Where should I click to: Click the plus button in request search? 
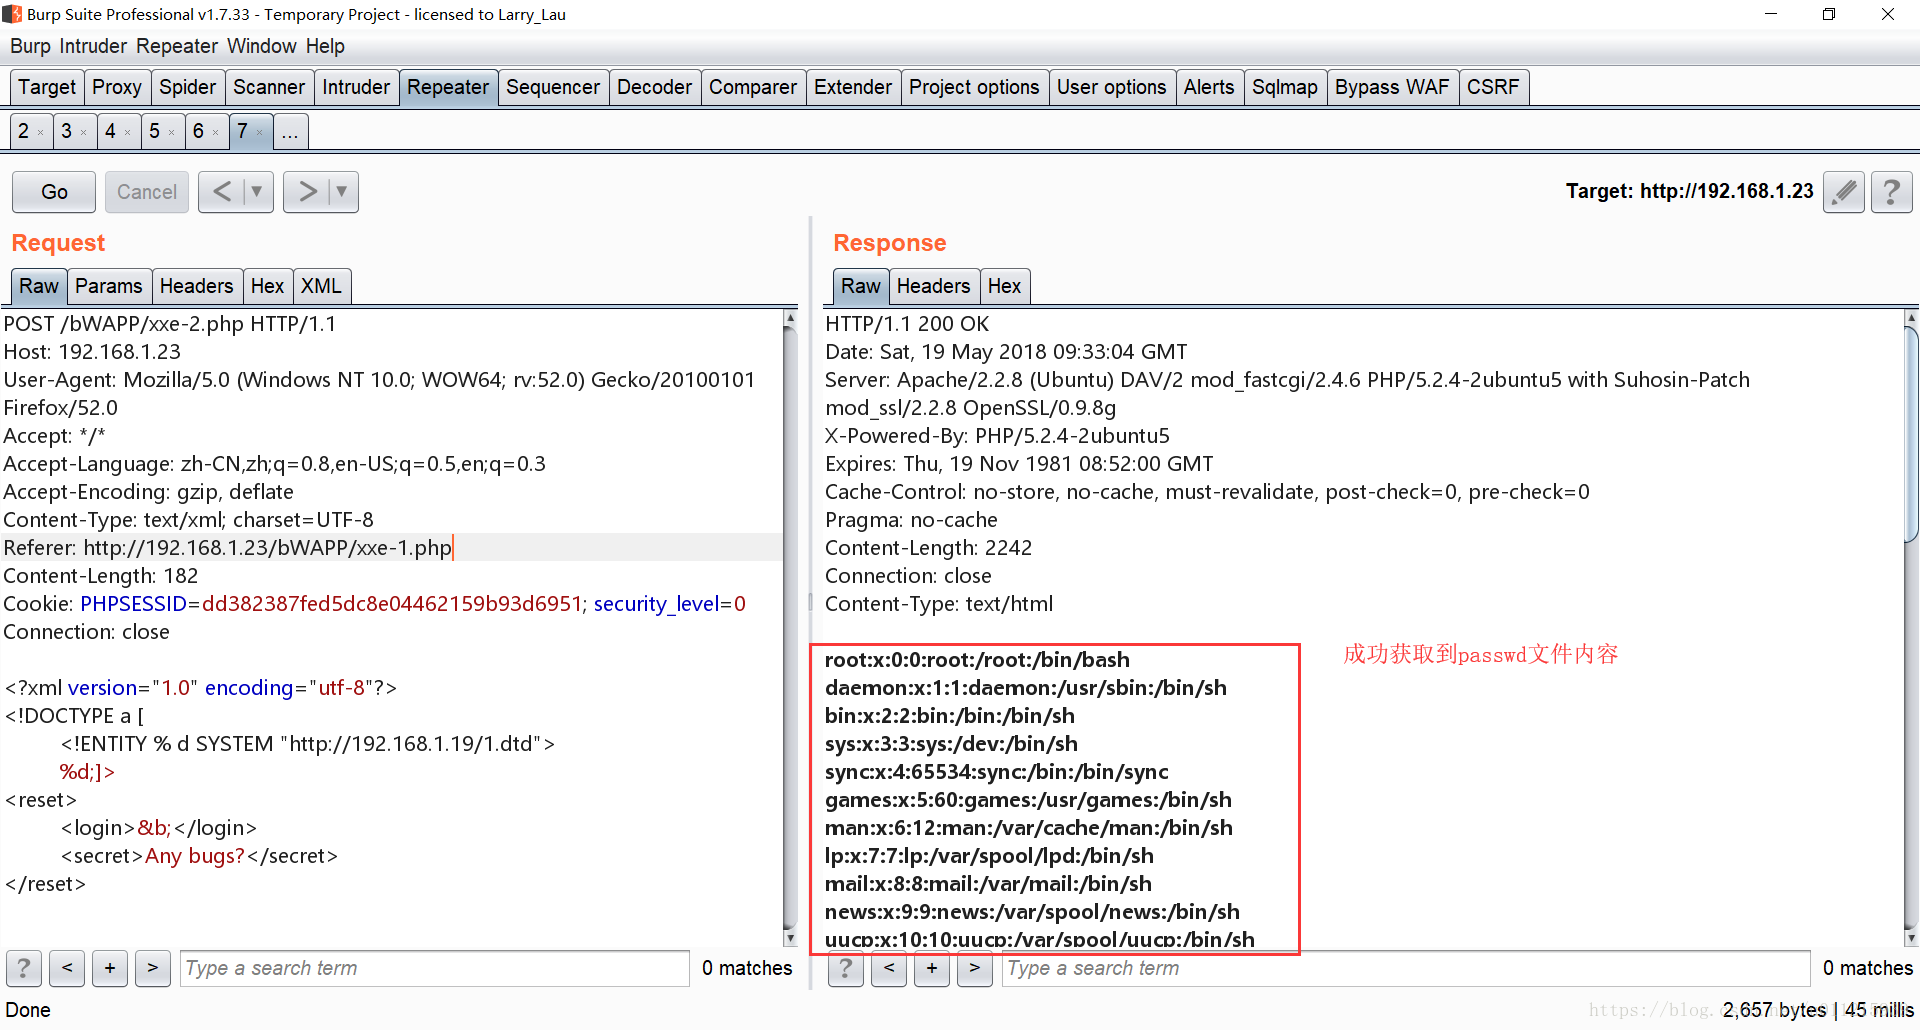(110, 968)
